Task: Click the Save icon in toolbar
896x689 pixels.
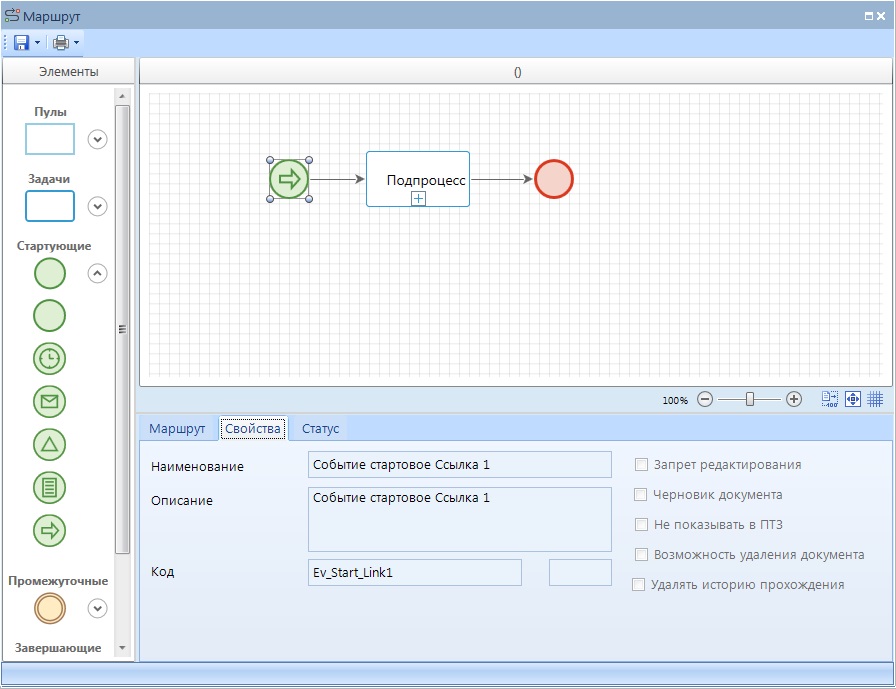Action: (21, 43)
